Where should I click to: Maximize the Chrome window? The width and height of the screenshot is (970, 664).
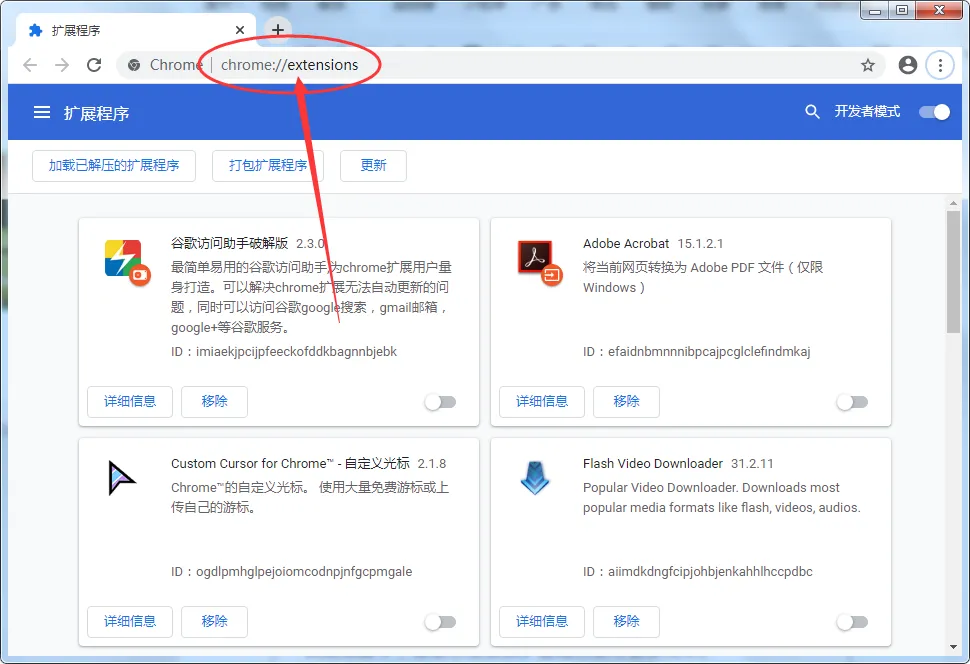click(902, 10)
